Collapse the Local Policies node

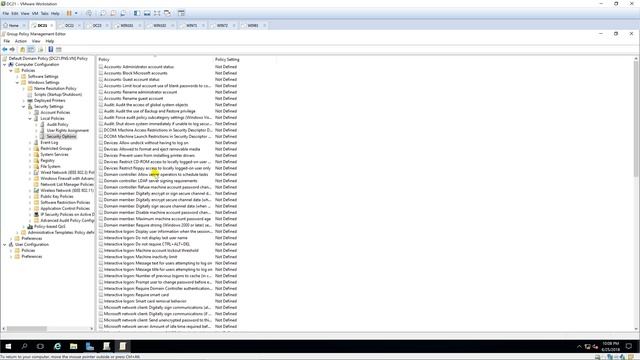(30, 118)
